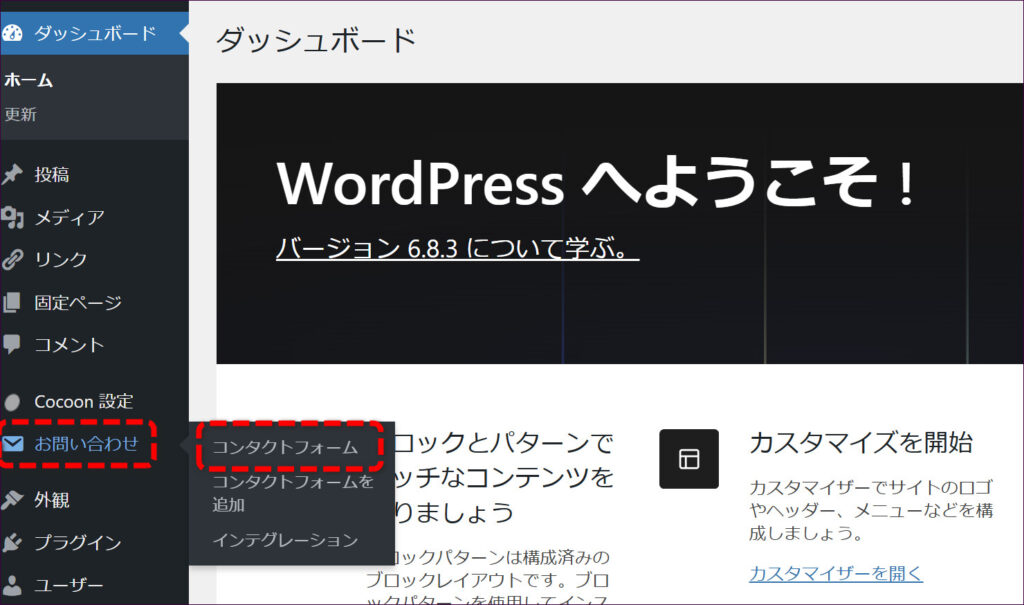Select コンタクトフォームを追加 from the submenu
1024x605 pixels.
click(x=292, y=493)
